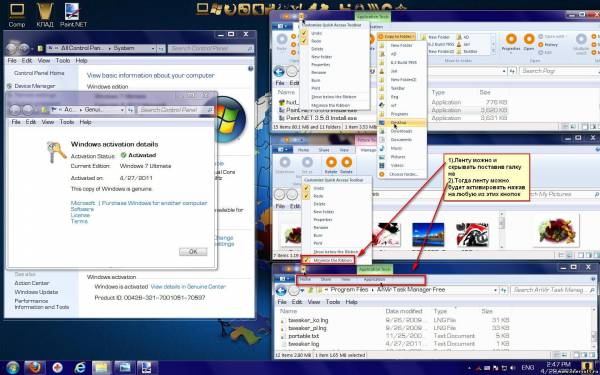Open the КПАД desktop shortcut

[x=45, y=15]
